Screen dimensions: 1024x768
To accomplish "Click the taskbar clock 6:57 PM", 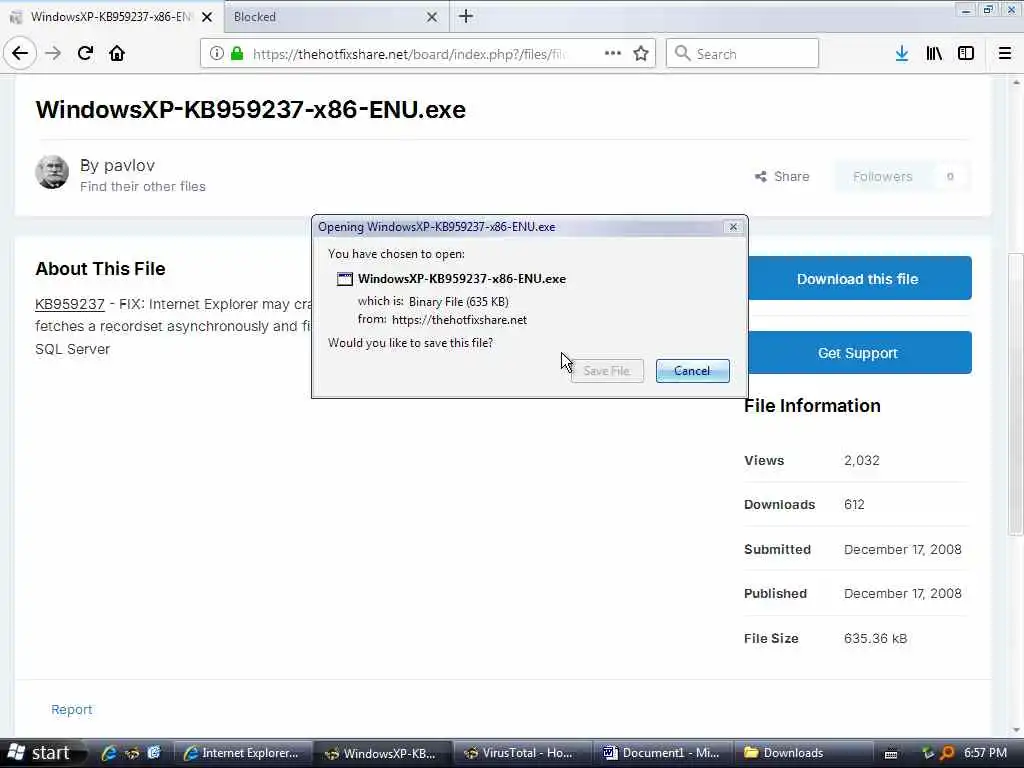I will pos(985,753).
